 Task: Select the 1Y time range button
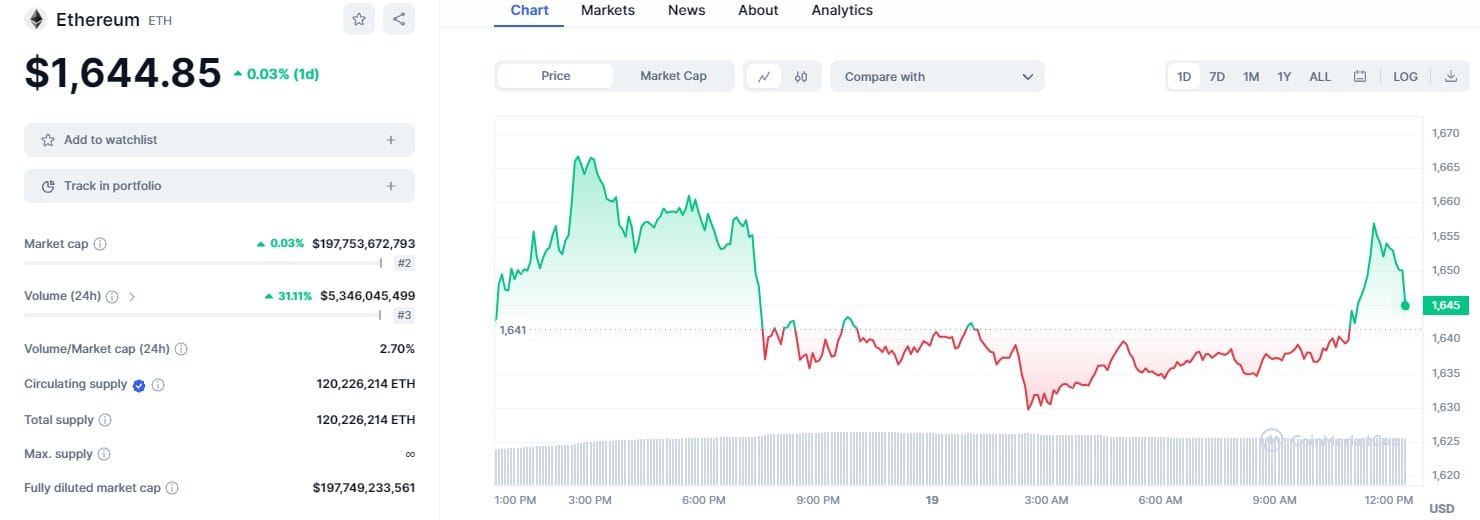[1284, 76]
